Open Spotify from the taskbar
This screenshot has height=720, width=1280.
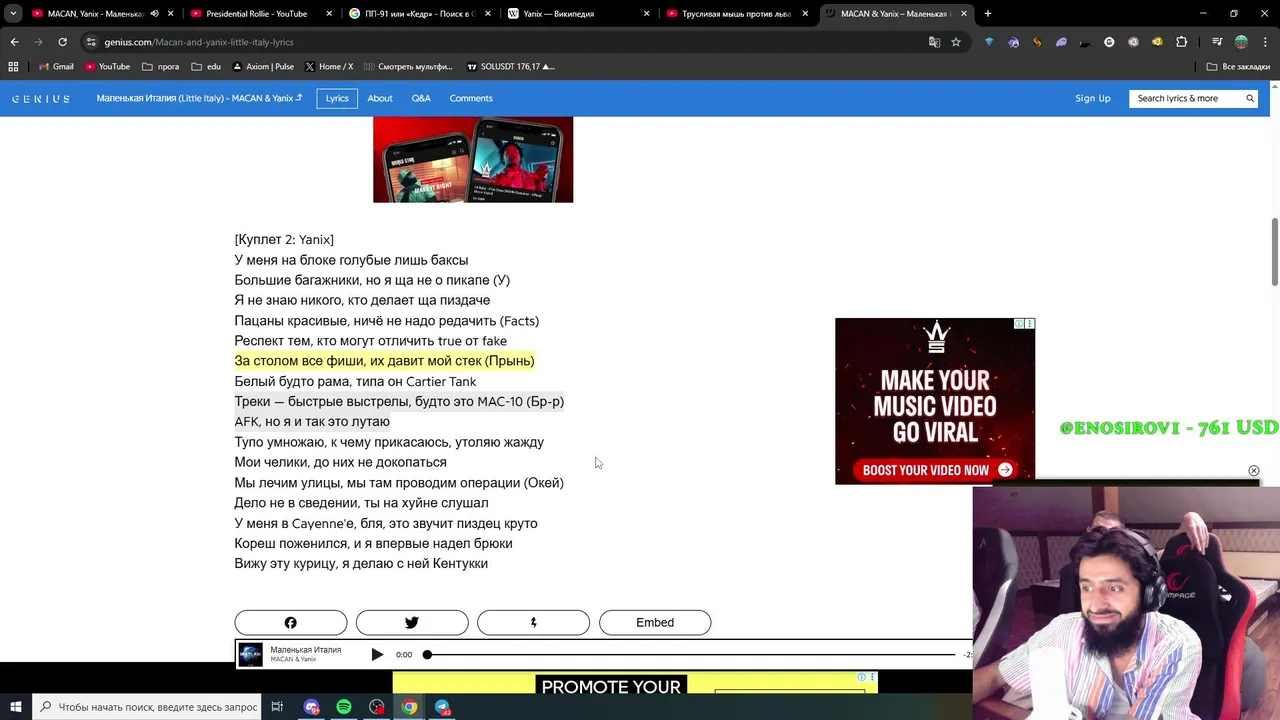(x=344, y=707)
